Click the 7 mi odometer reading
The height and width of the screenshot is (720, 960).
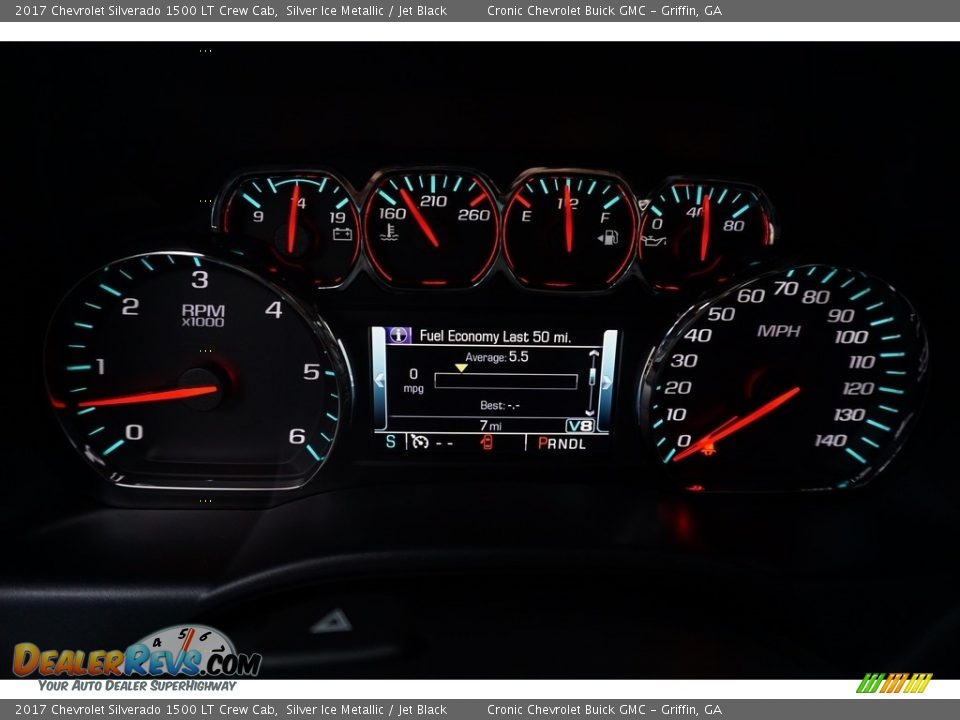(x=490, y=424)
